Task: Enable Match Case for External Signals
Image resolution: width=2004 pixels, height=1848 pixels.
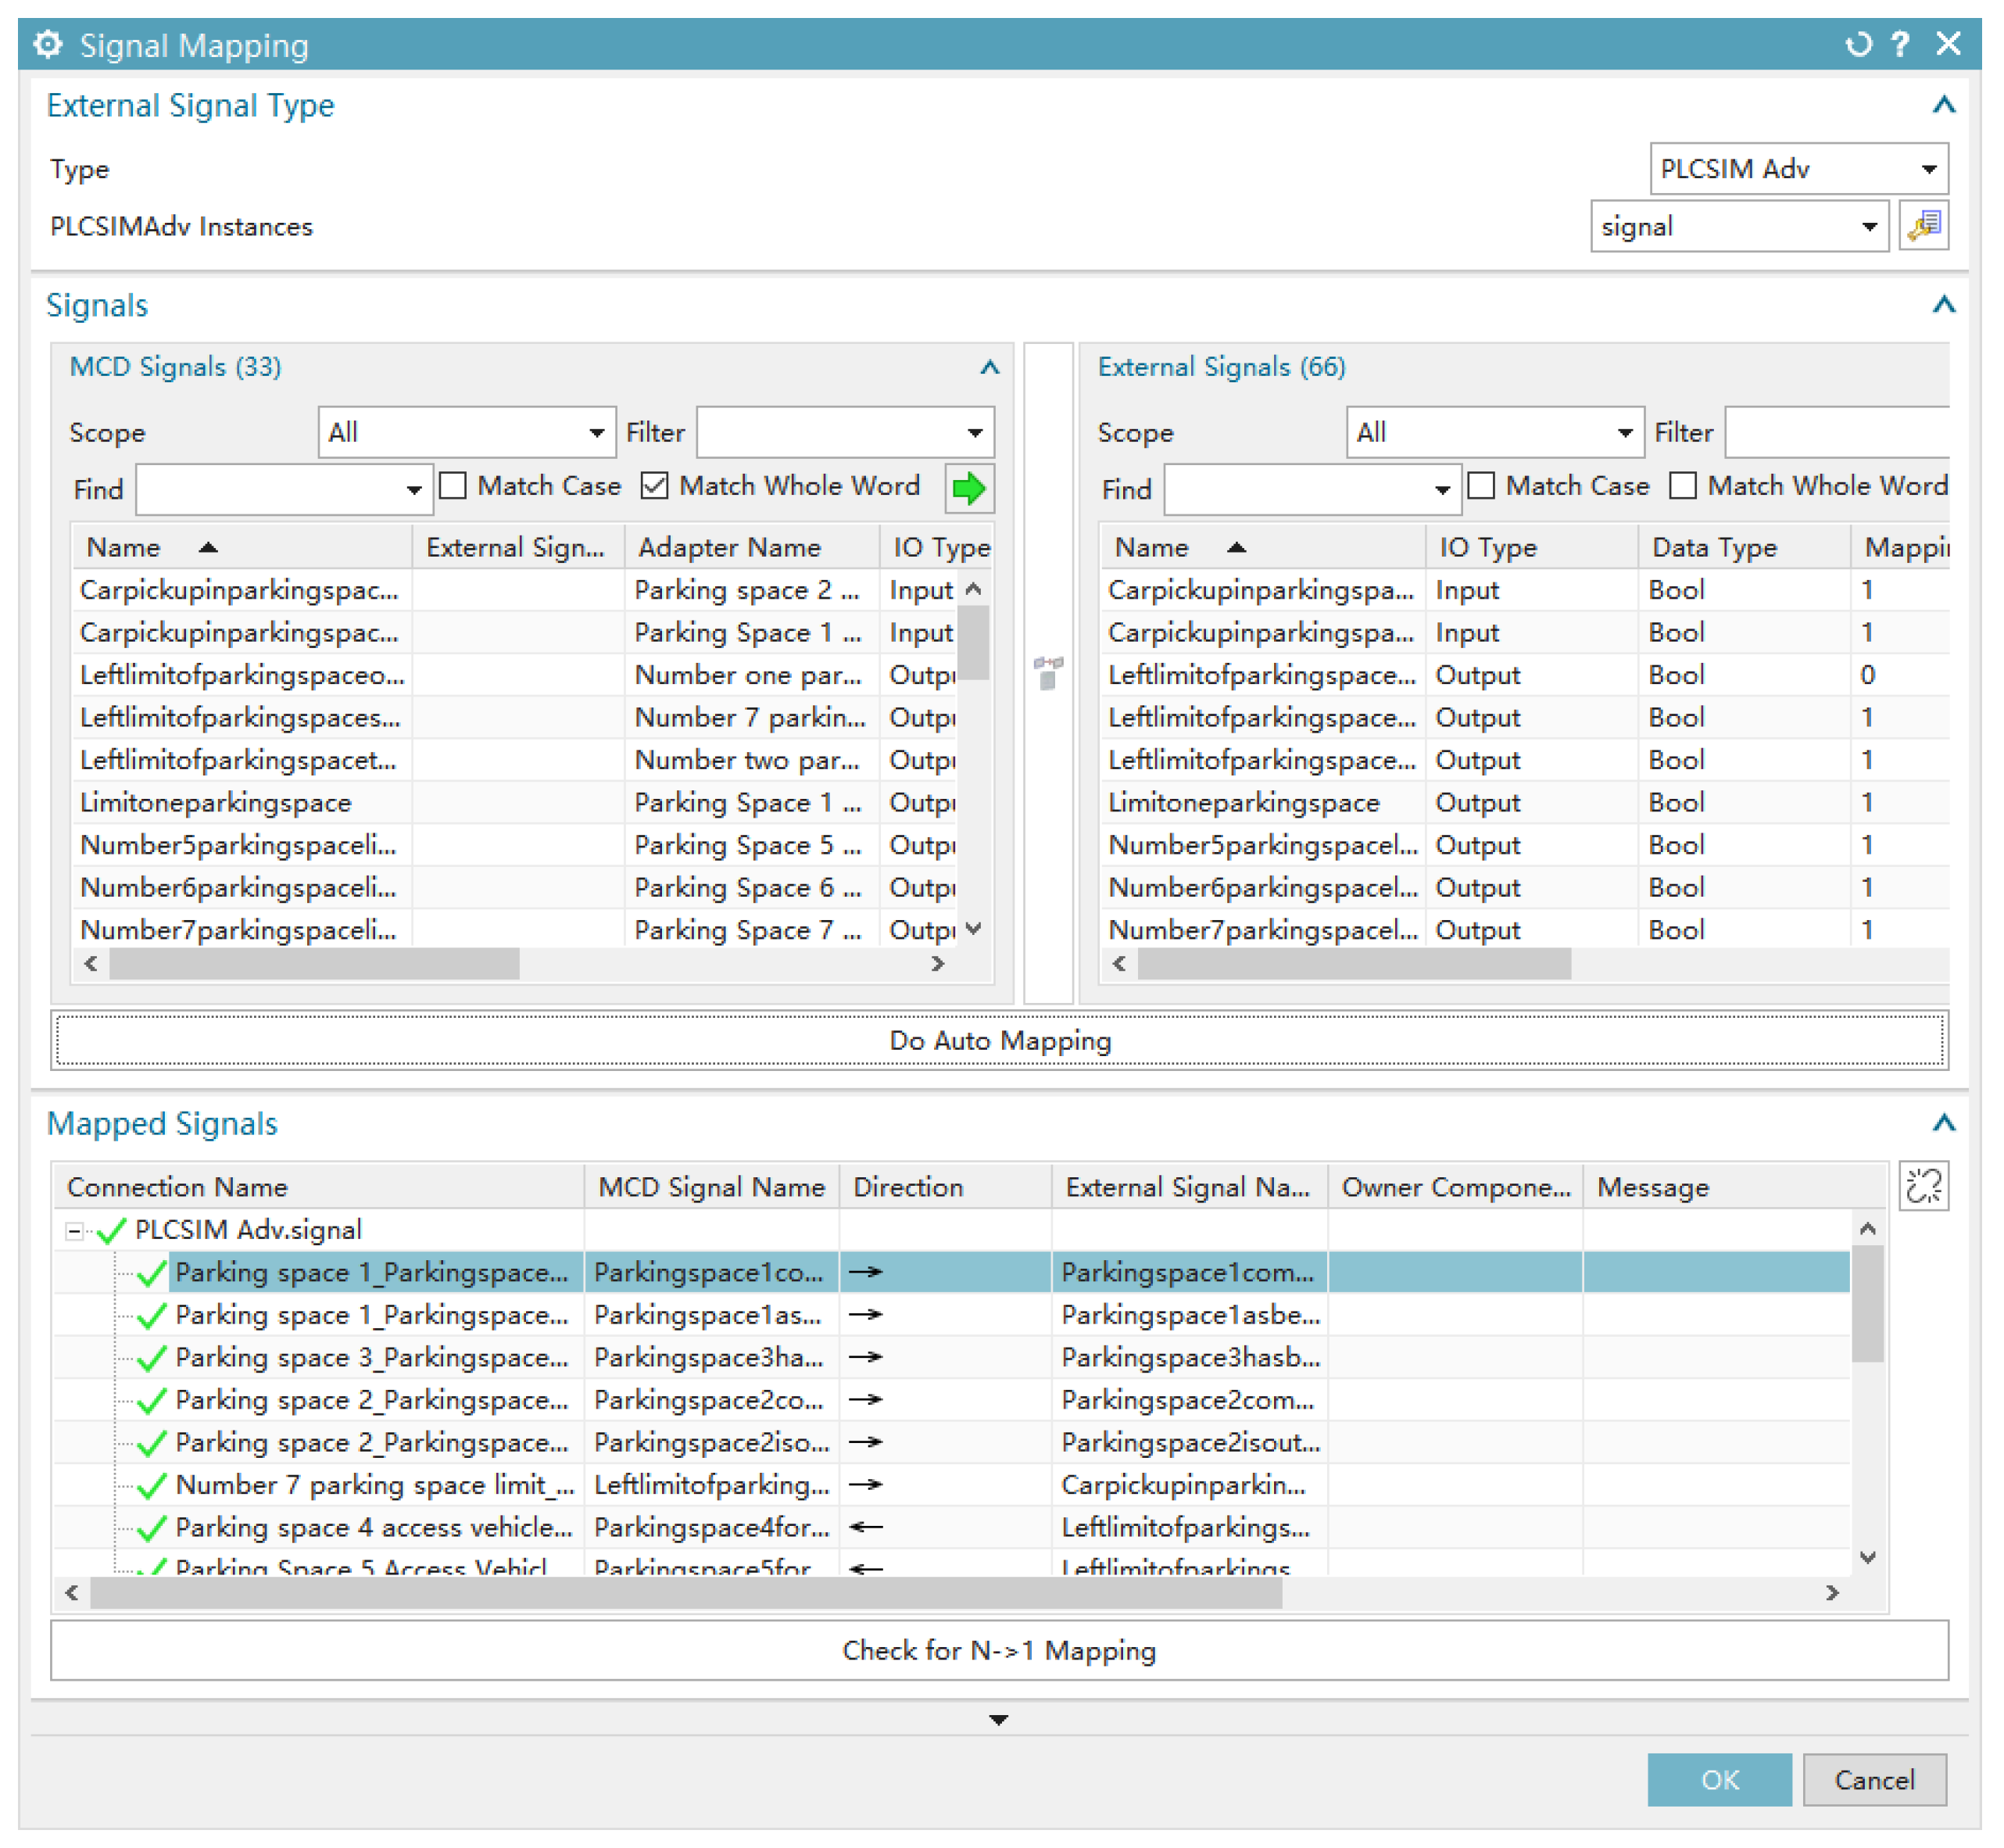Action: [x=1481, y=487]
